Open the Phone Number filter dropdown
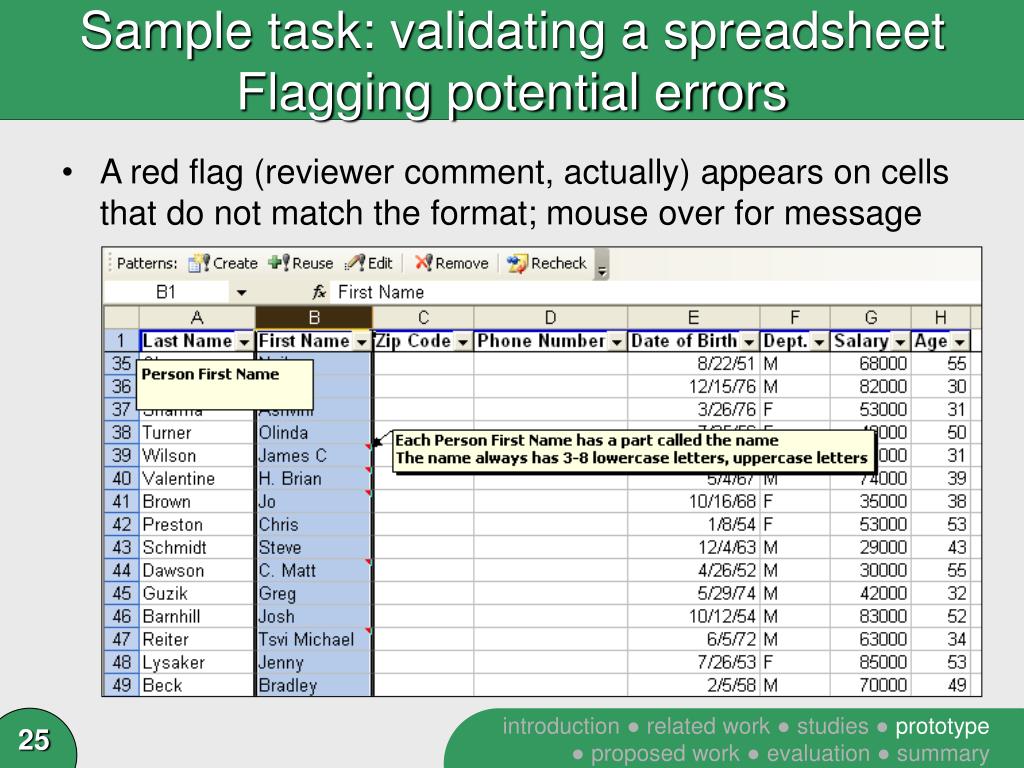1024x768 pixels. point(616,342)
